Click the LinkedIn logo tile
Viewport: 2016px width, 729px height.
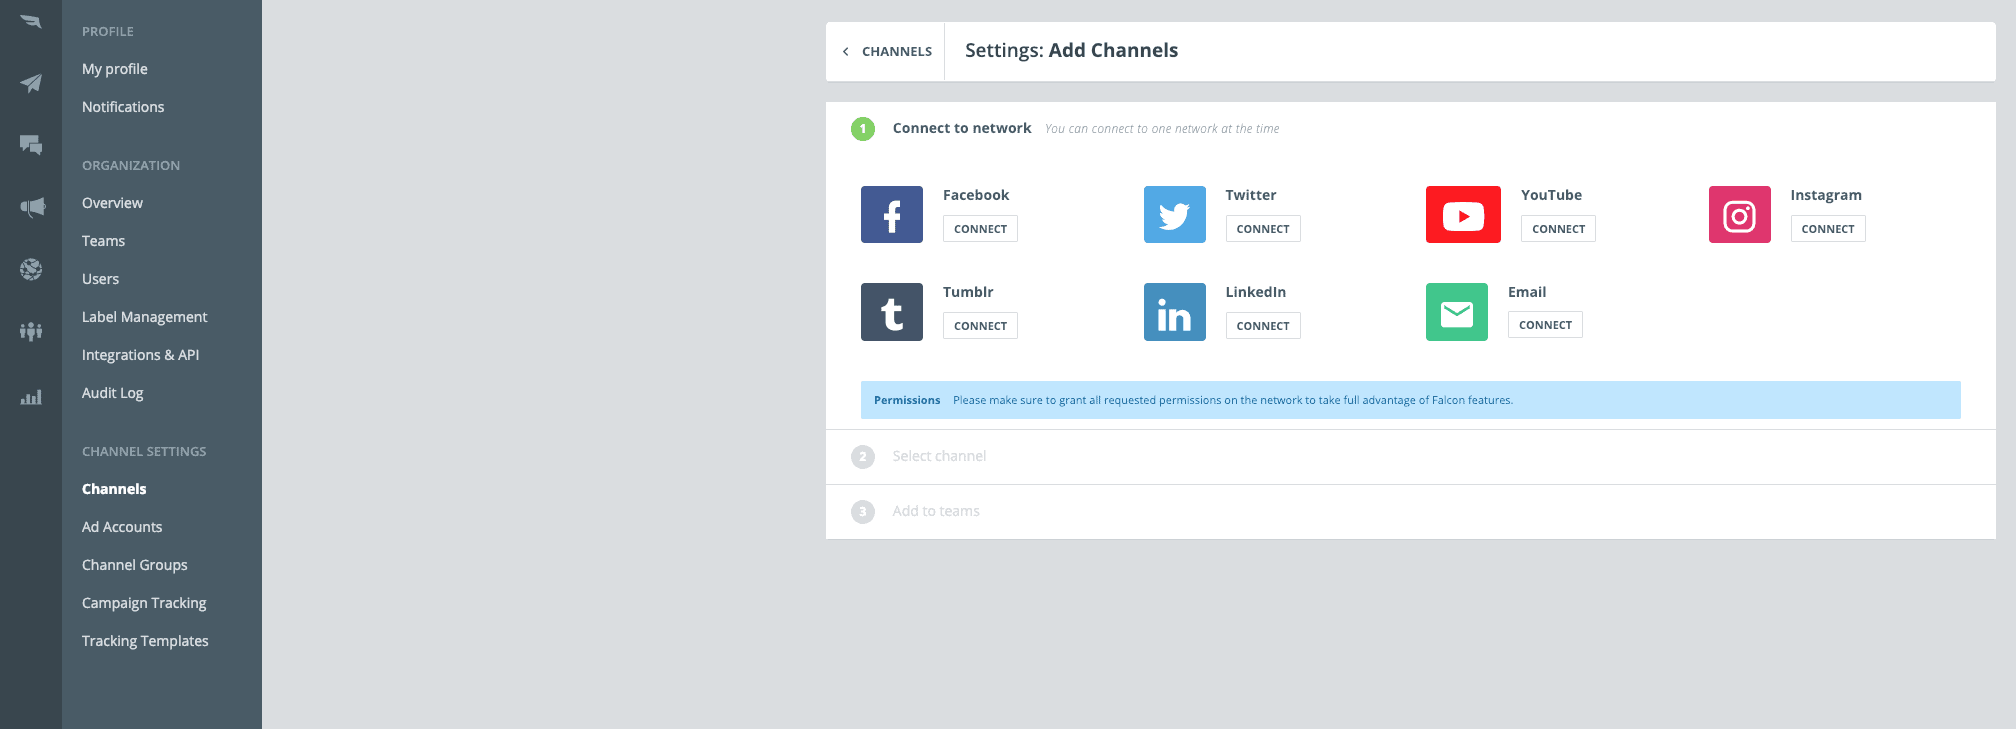click(x=1175, y=312)
